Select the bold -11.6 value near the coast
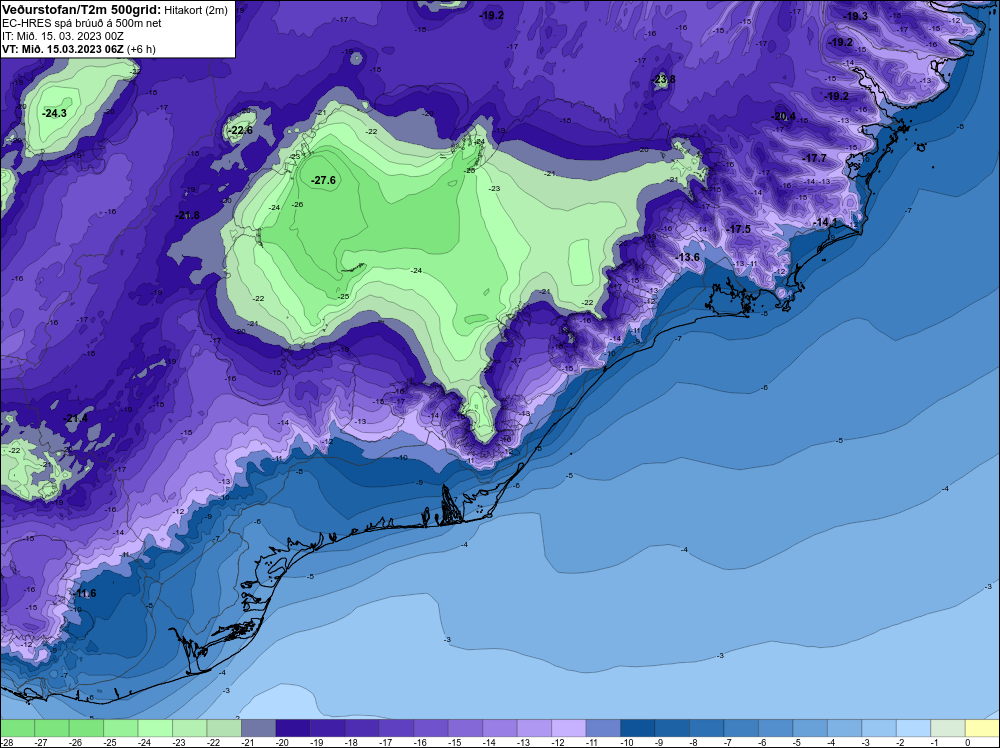 84,594
